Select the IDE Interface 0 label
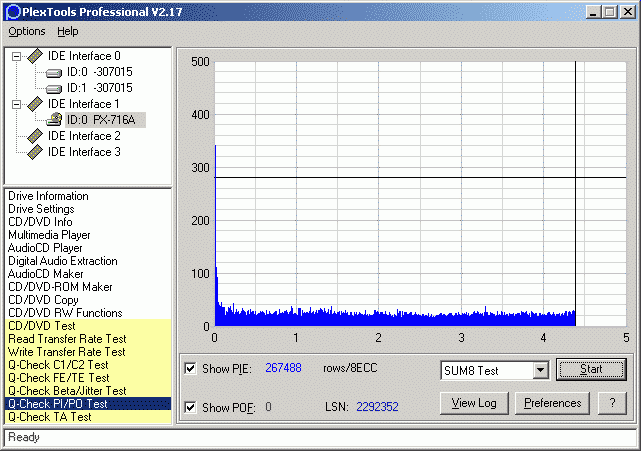 click(84, 56)
